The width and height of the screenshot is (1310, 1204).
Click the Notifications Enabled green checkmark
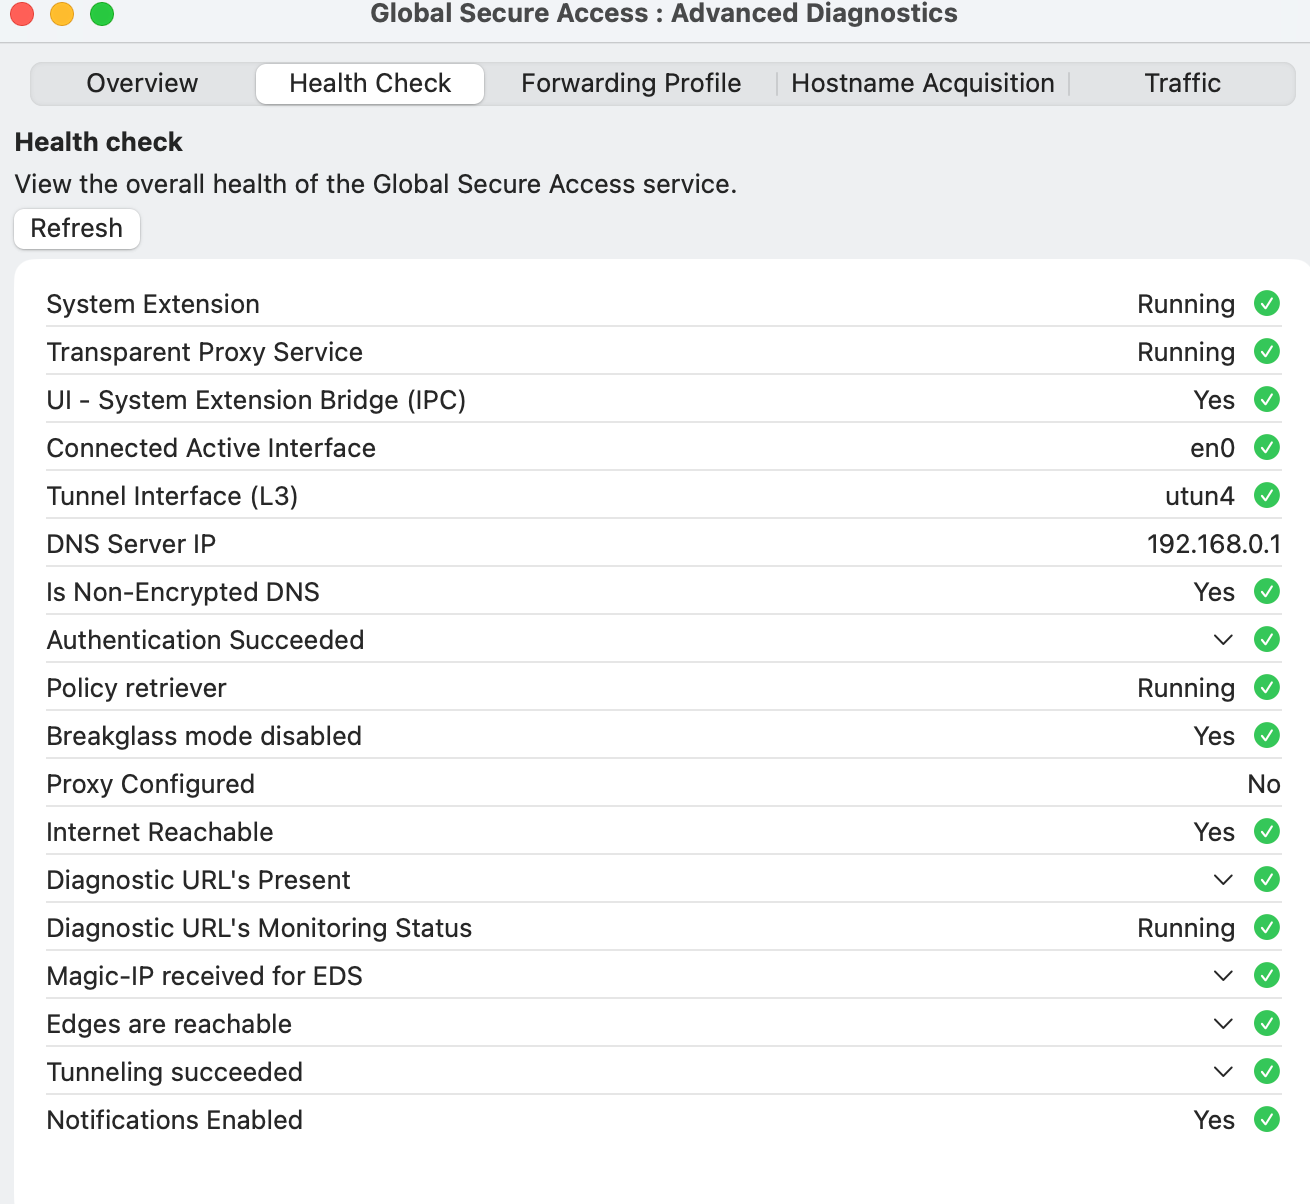tap(1267, 1119)
